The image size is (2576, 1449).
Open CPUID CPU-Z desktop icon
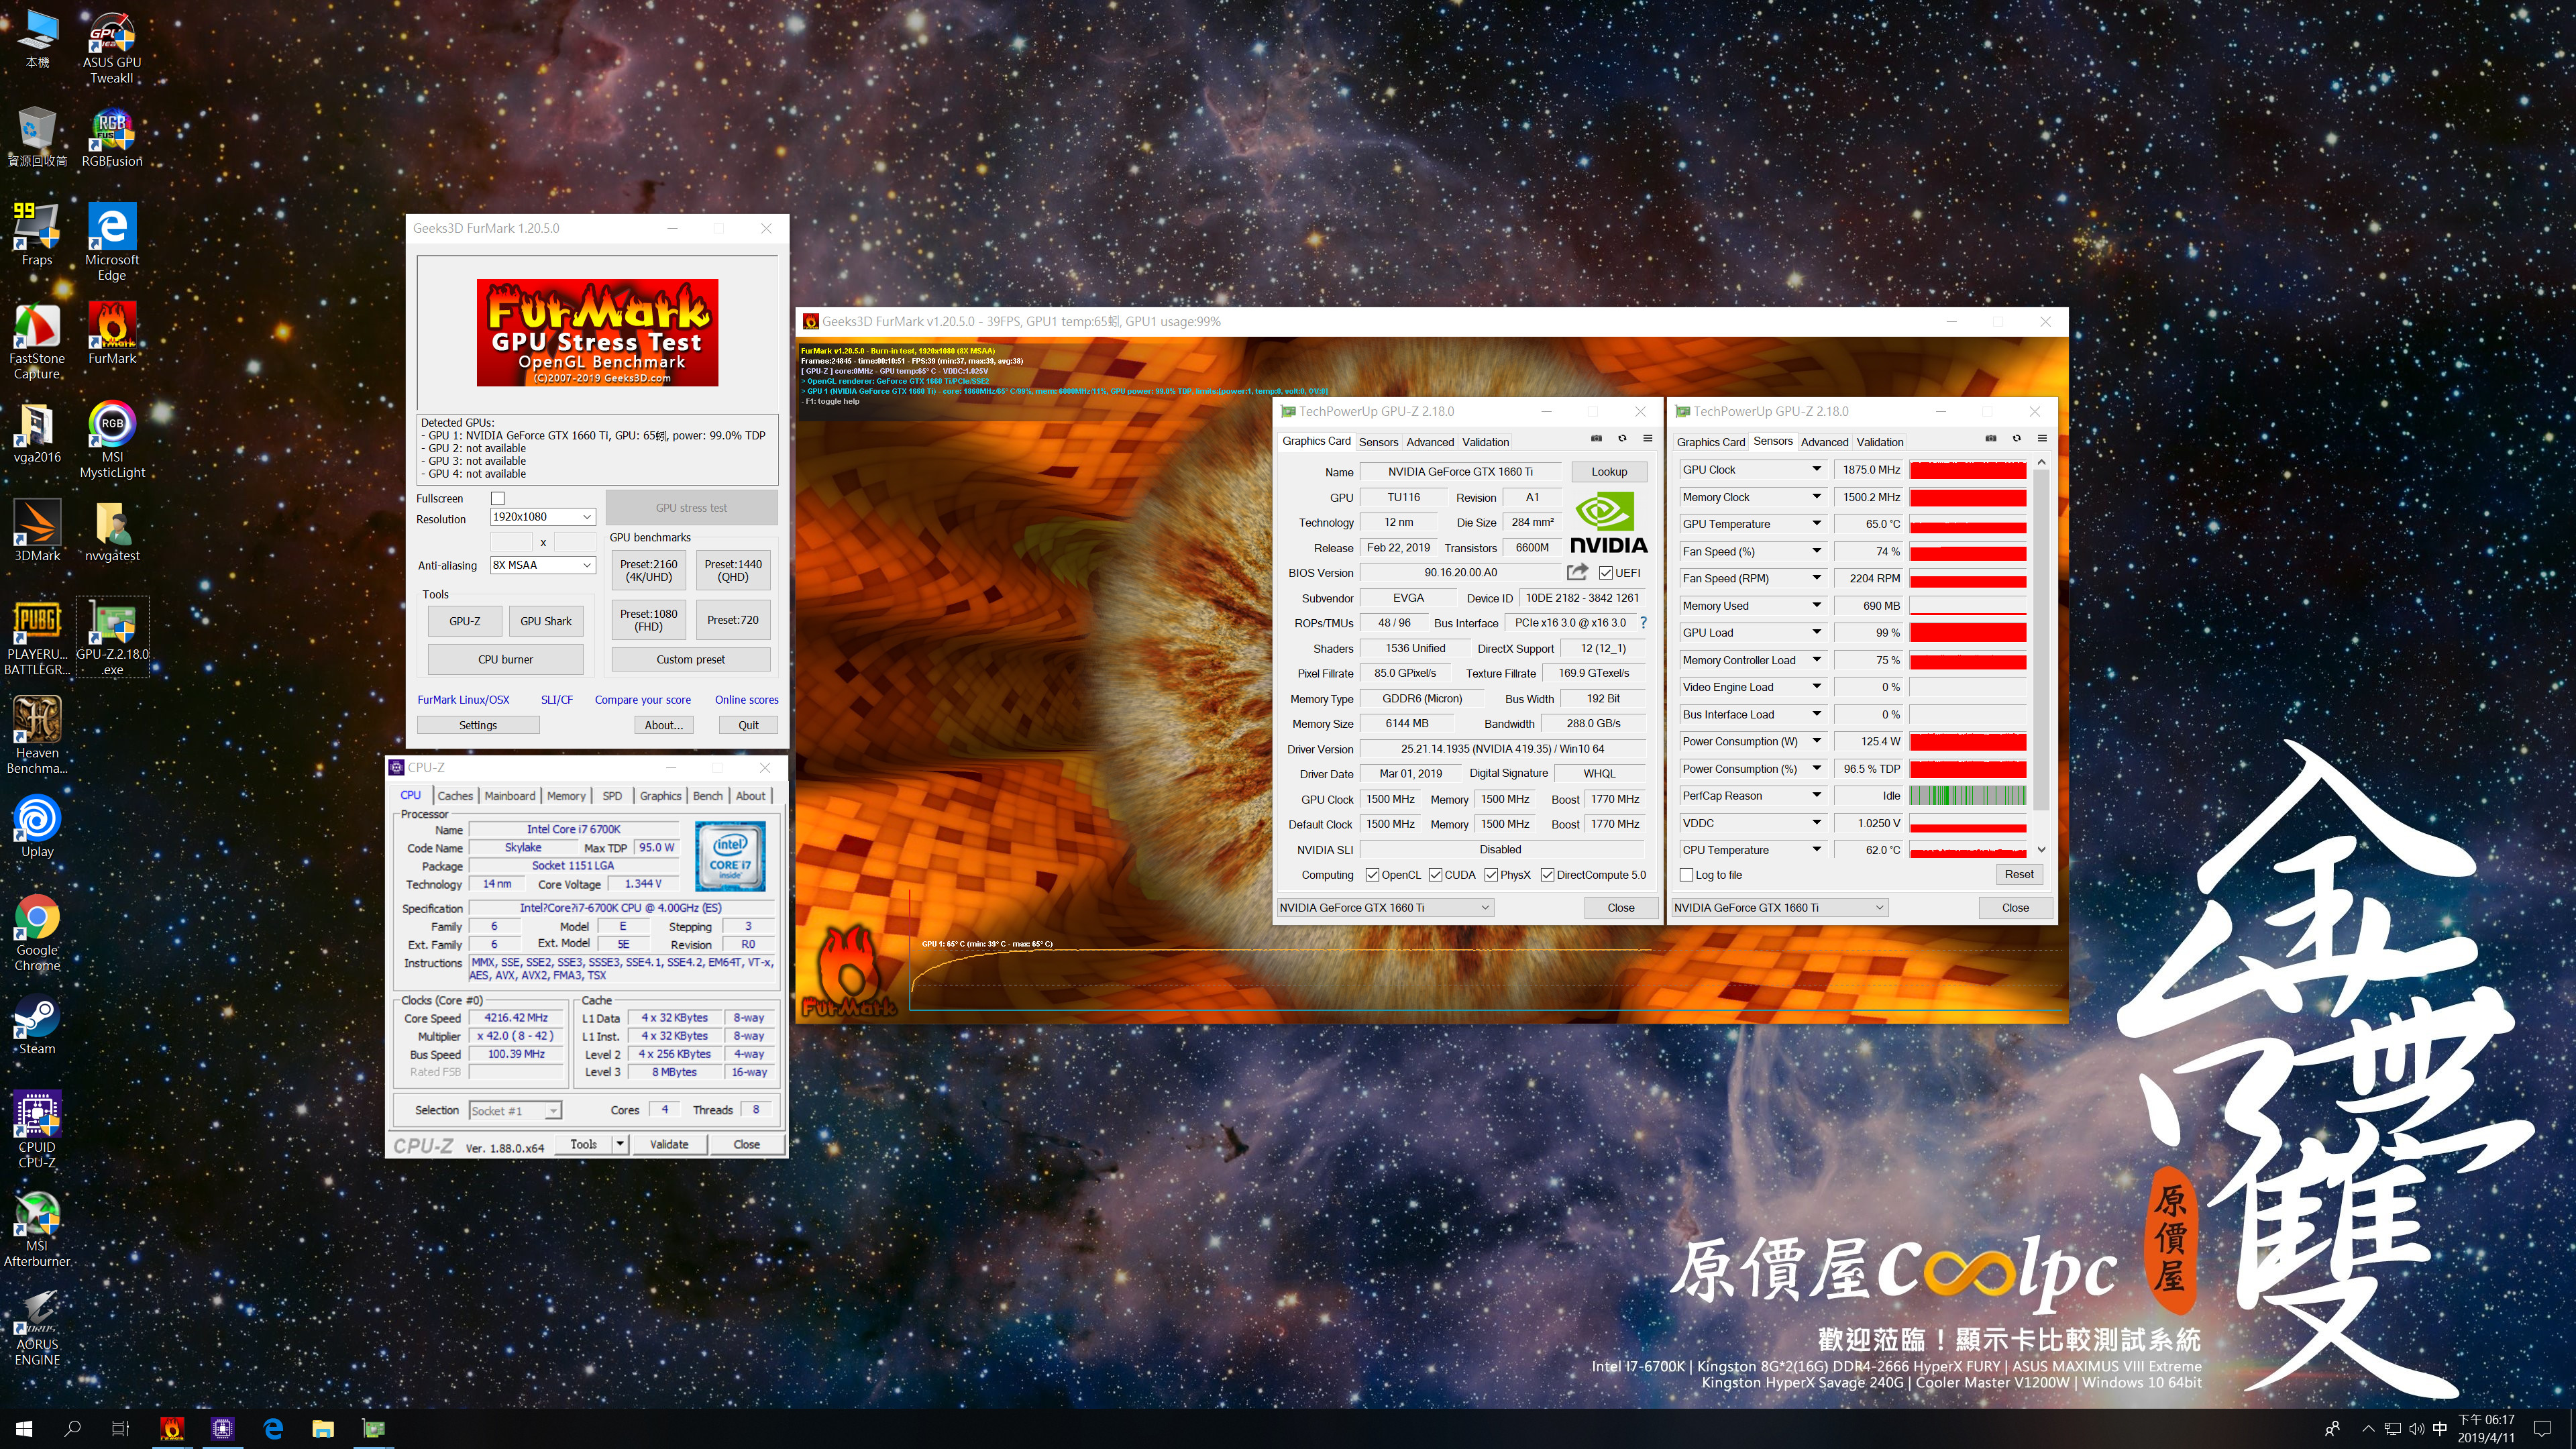(x=37, y=1130)
